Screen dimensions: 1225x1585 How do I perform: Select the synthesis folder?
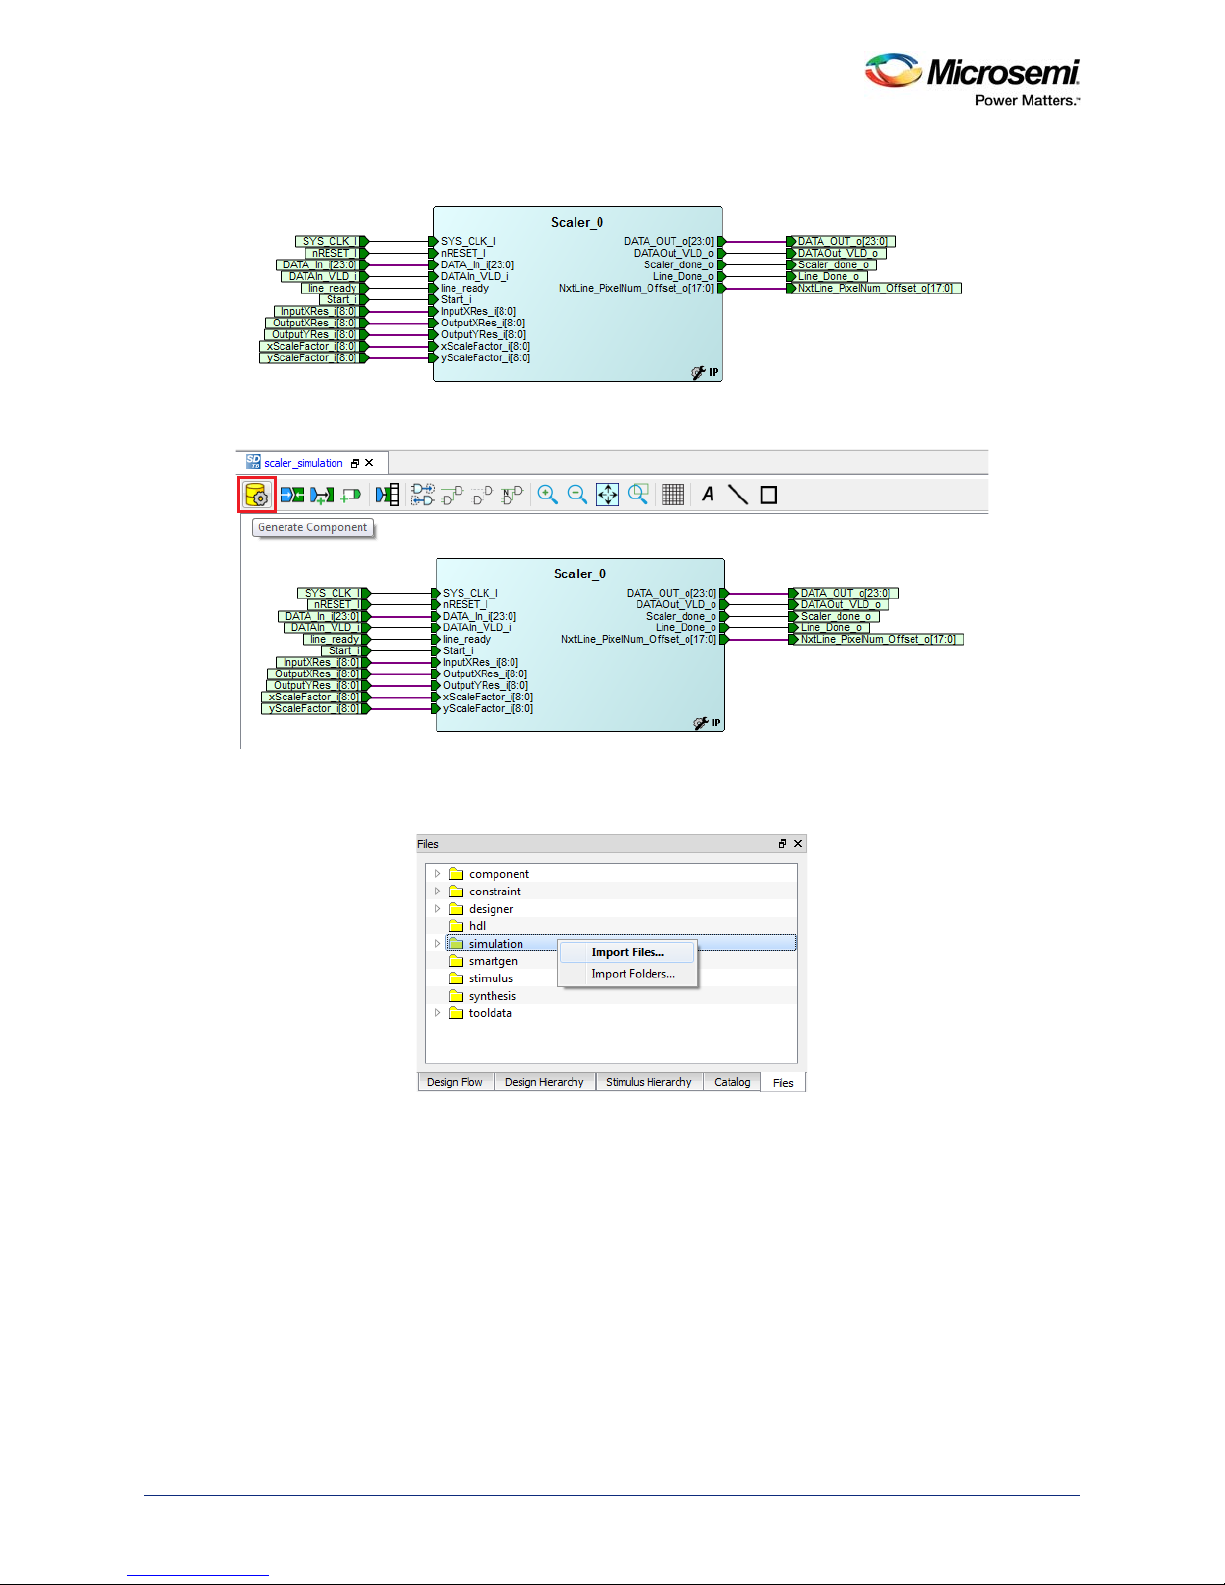(x=483, y=996)
